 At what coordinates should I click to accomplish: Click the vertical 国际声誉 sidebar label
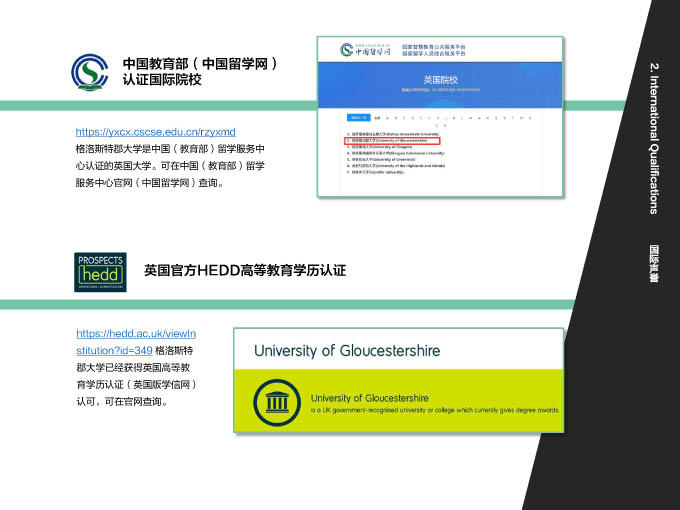click(x=654, y=262)
